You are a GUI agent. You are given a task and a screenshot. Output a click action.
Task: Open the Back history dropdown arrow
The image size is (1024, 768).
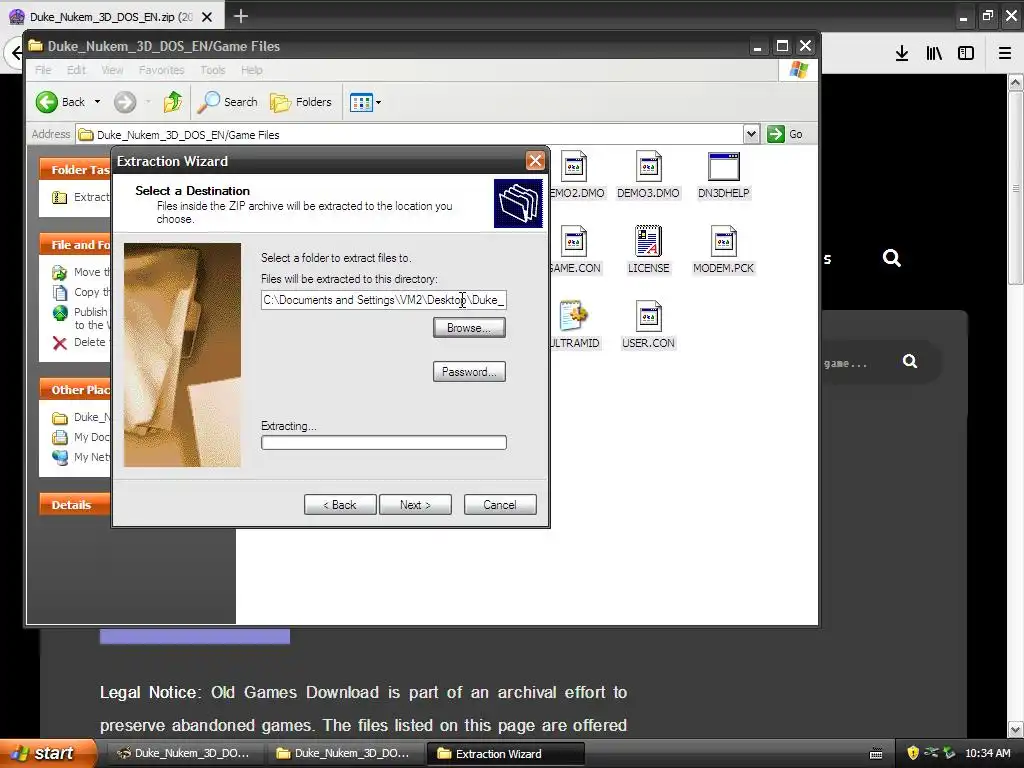pyautogui.click(x=97, y=102)
